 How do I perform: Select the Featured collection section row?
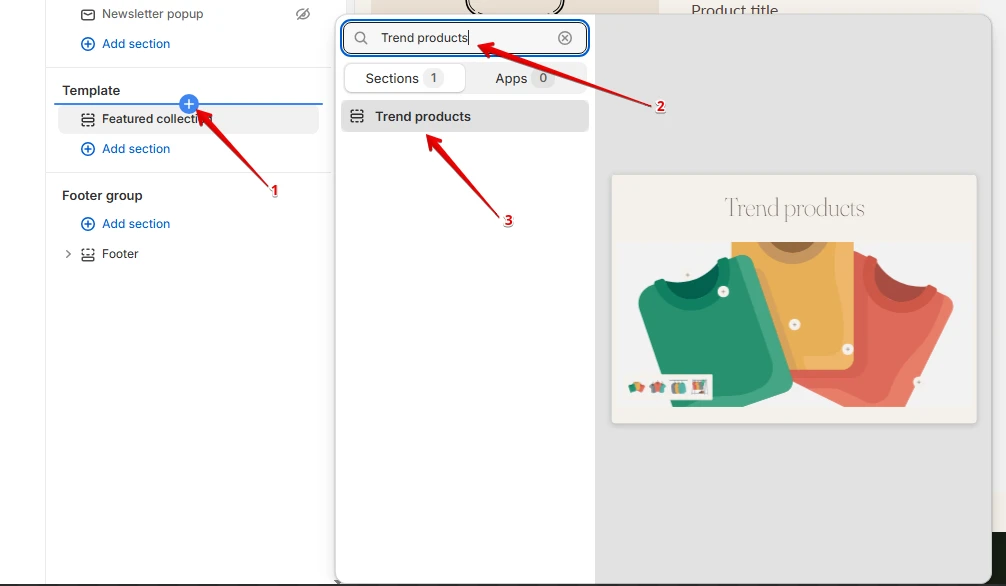click(x=189, y=119)
